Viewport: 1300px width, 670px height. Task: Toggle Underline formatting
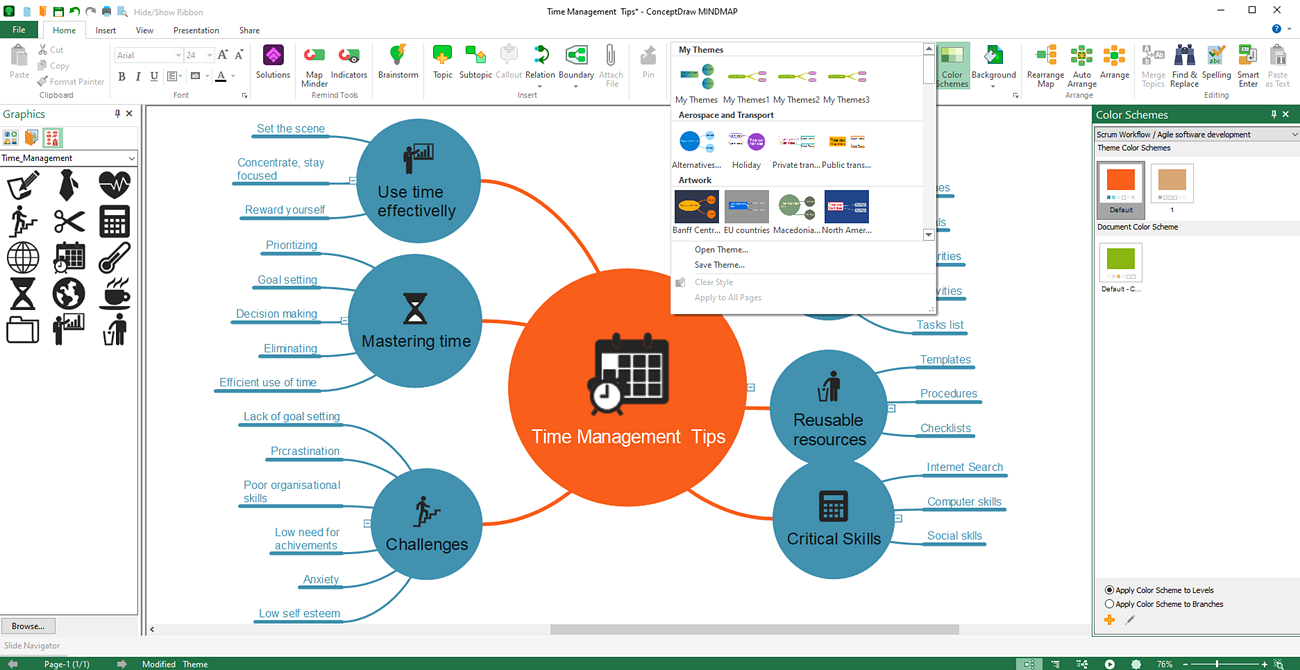[x=154, y=76]
